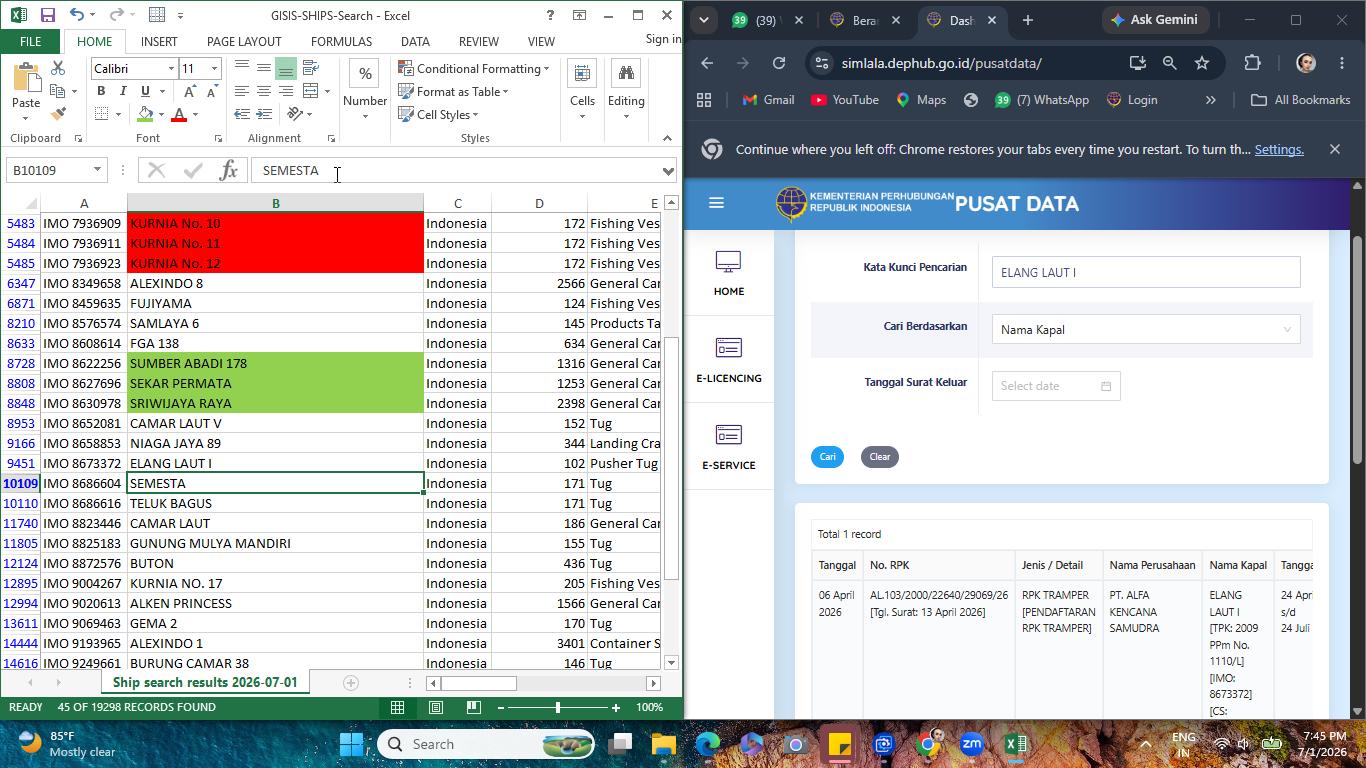Click the Clear button on Pusat Data
The width and height of the screenshot is (1366, 768).
click(x=880, y=456)
